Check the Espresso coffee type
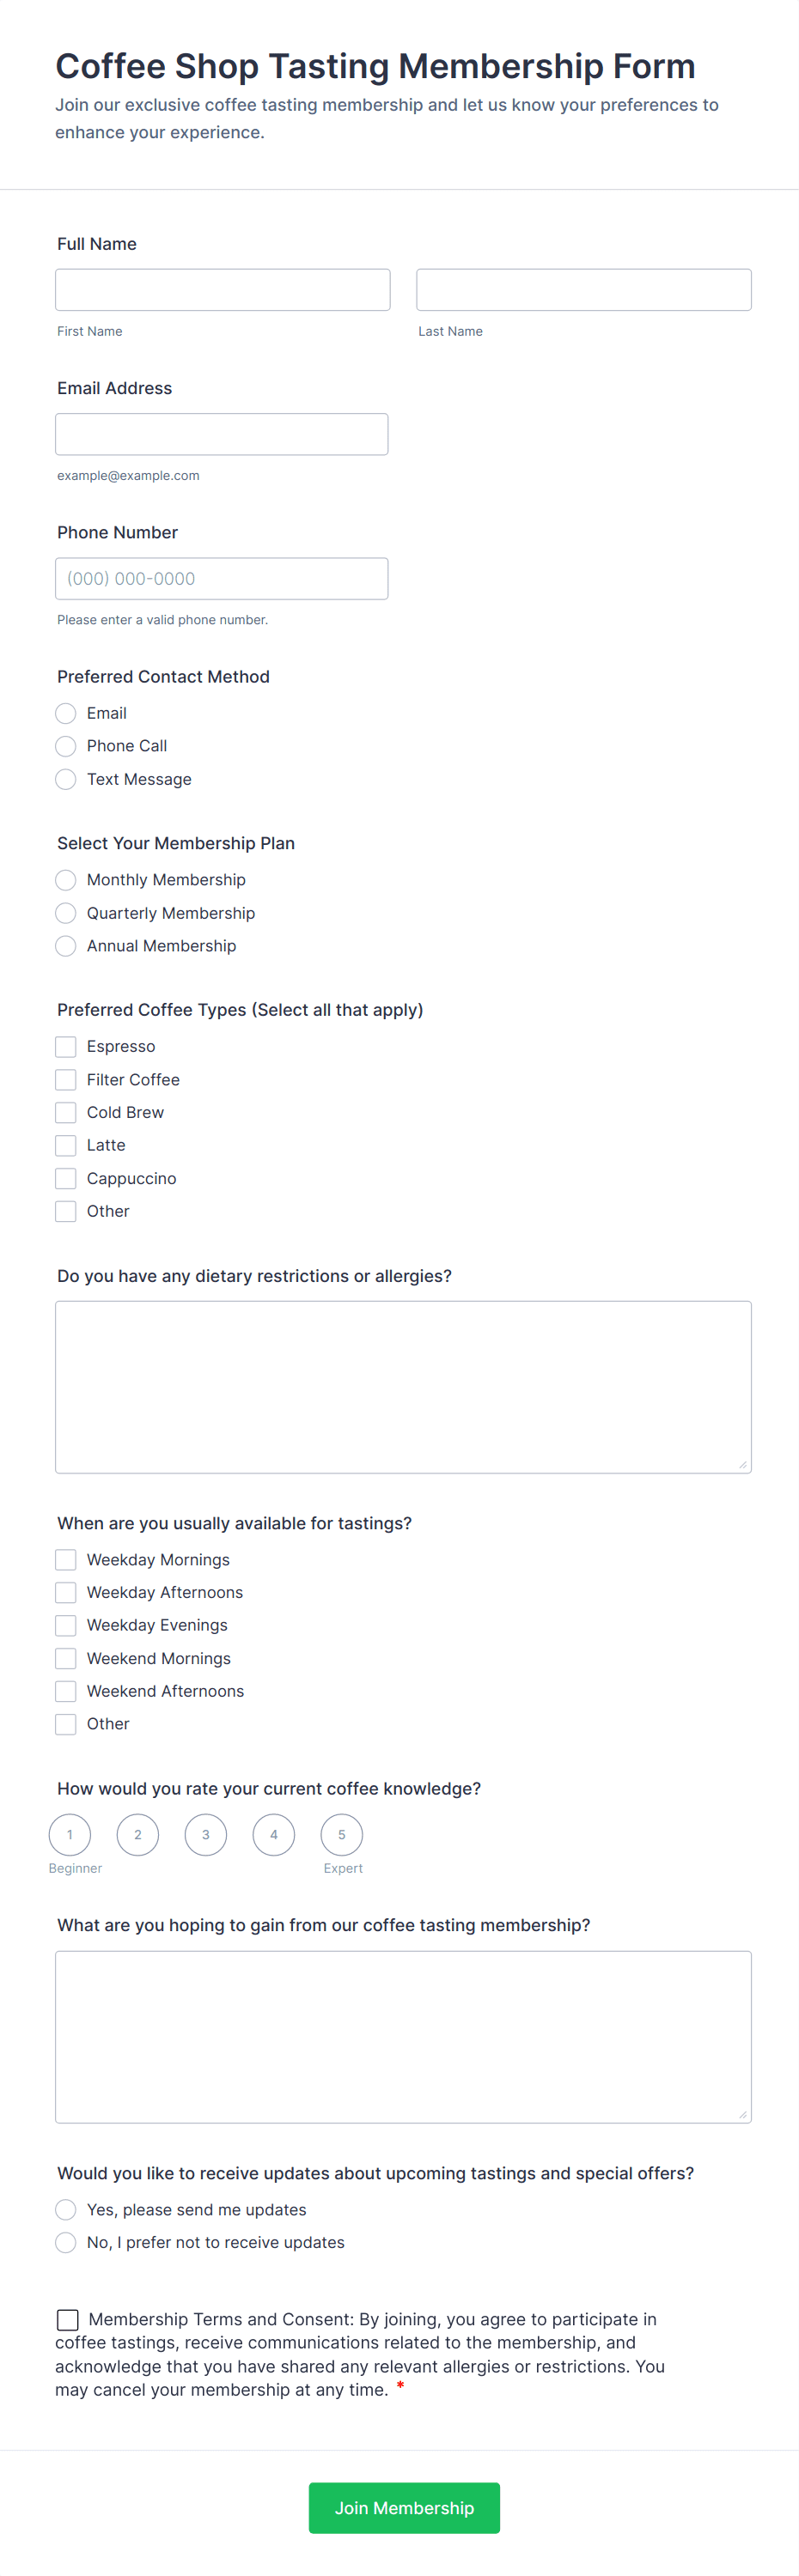The image size is (799, 2576). click(x=66, y=1047)
